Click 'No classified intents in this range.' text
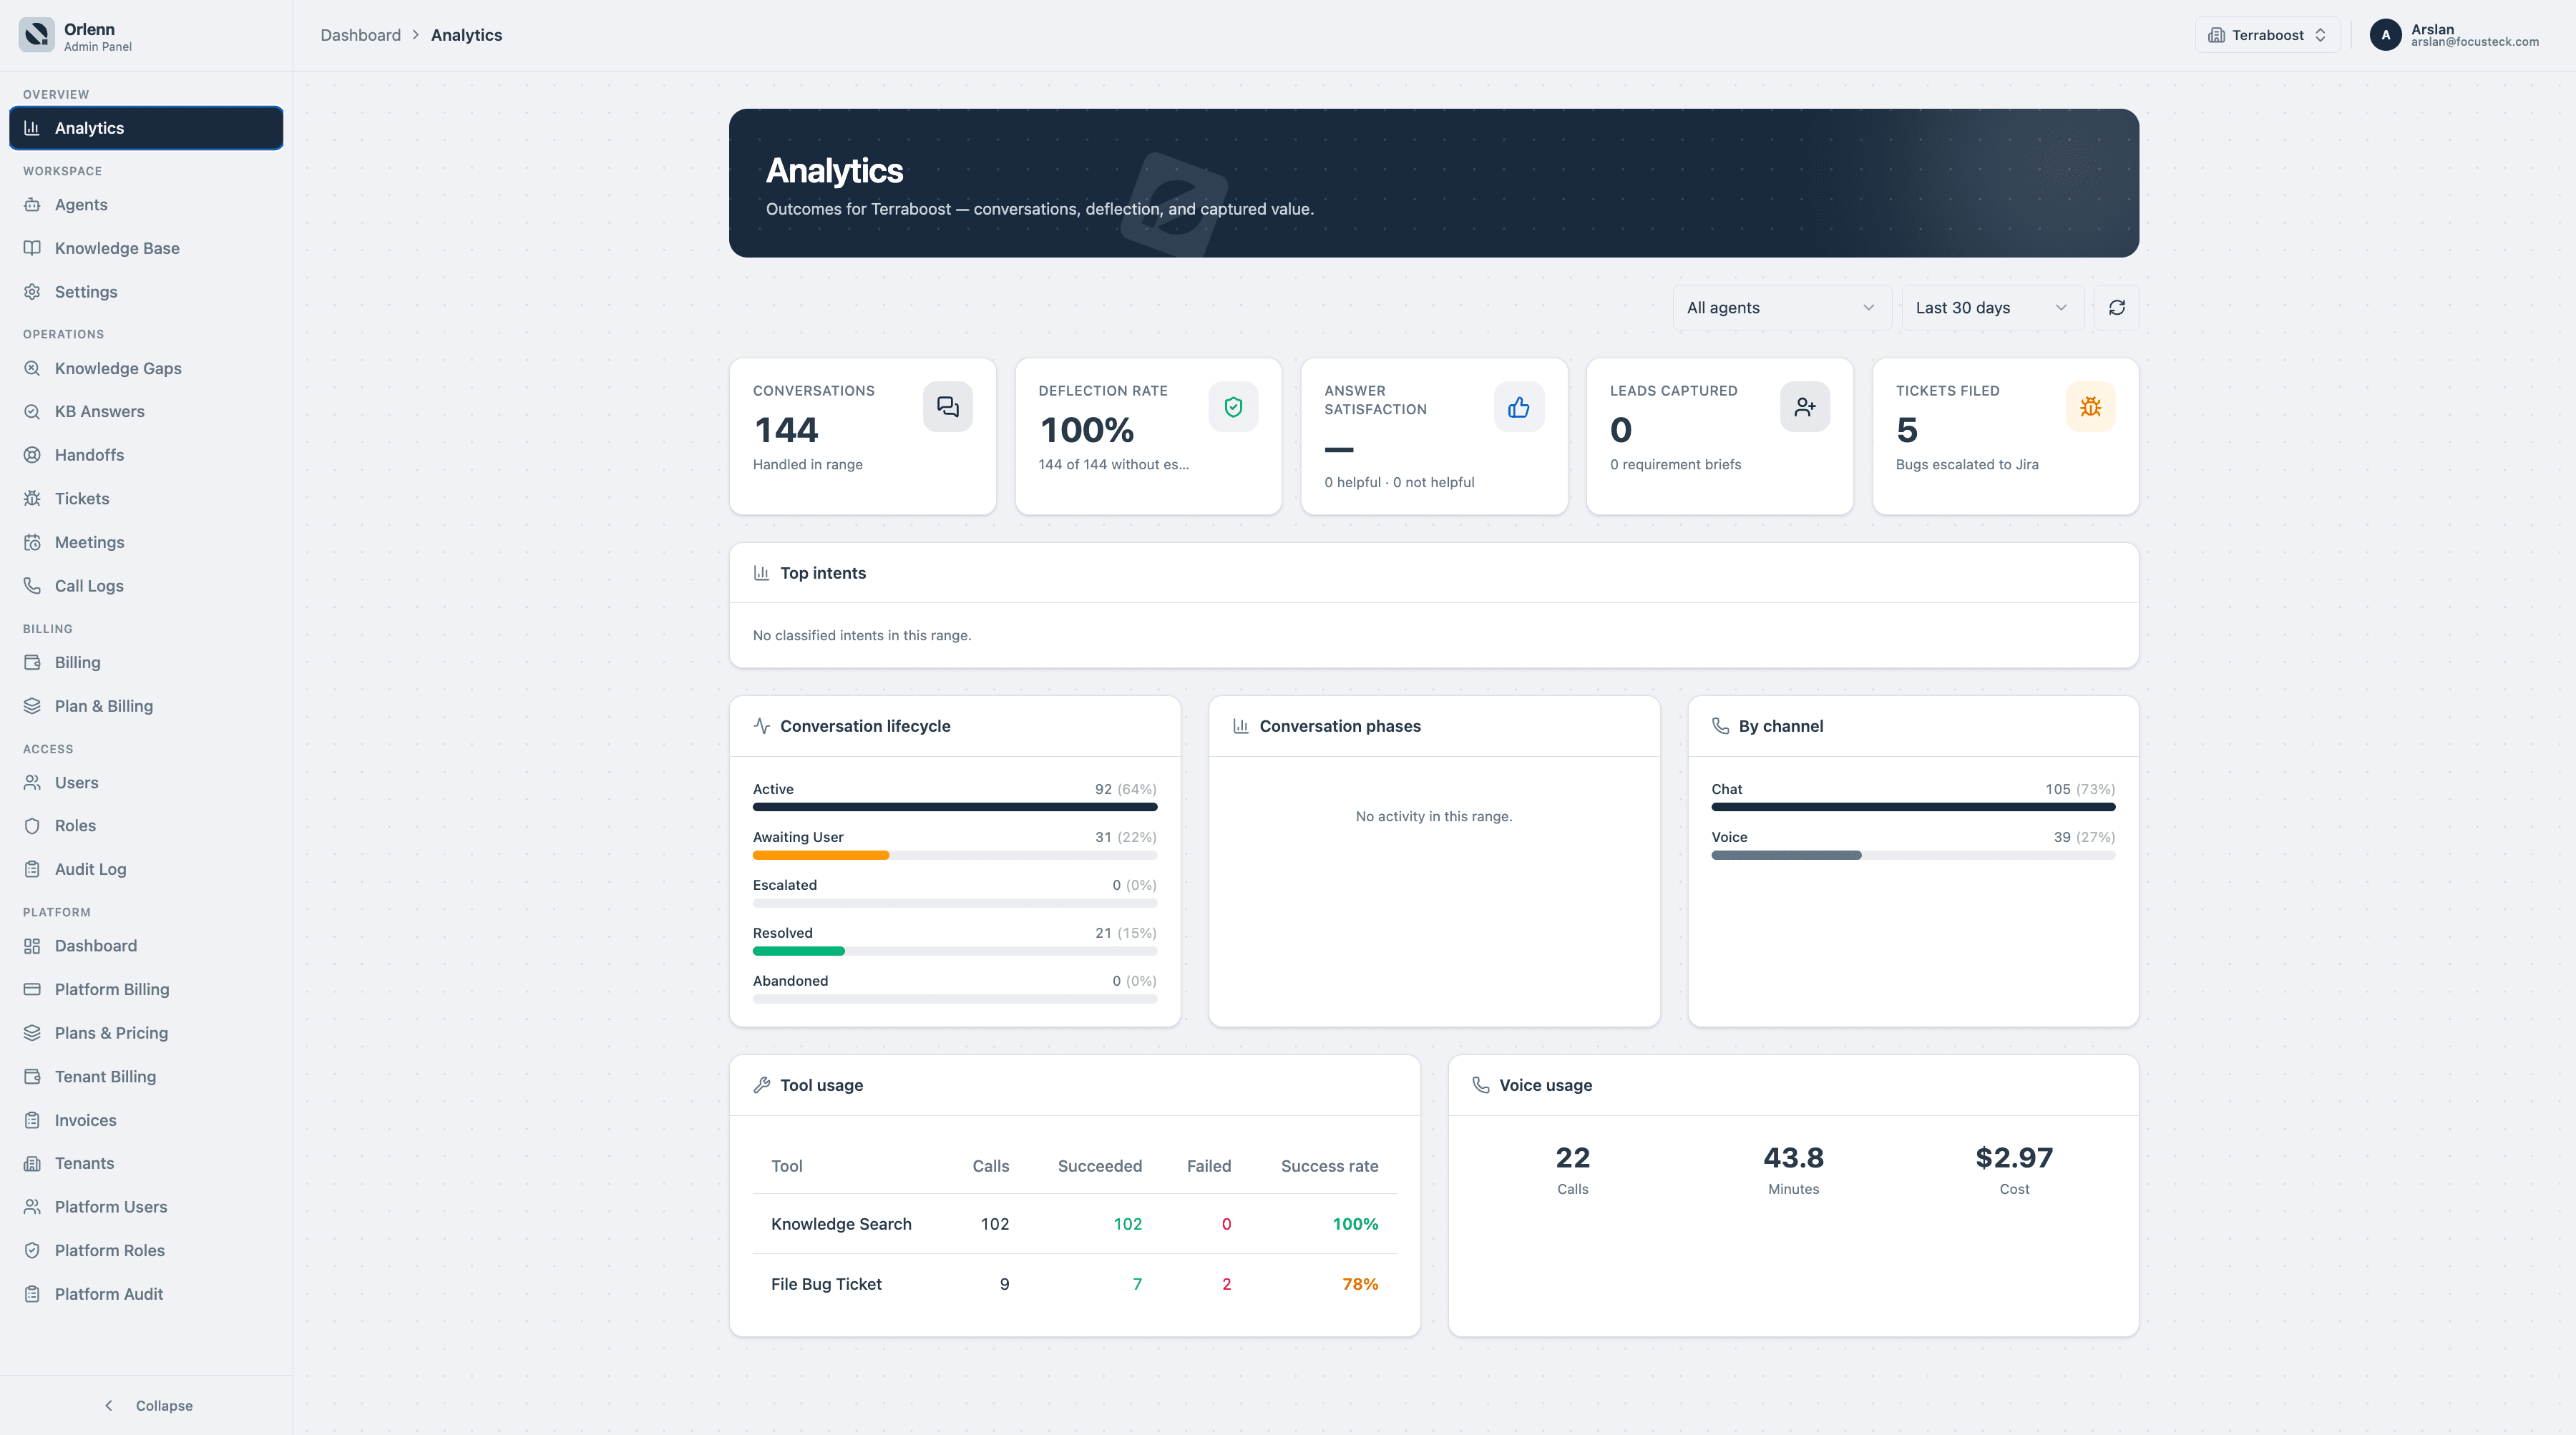The height and width of the screenshot is (1435, 2576). (x=862, y=635)
